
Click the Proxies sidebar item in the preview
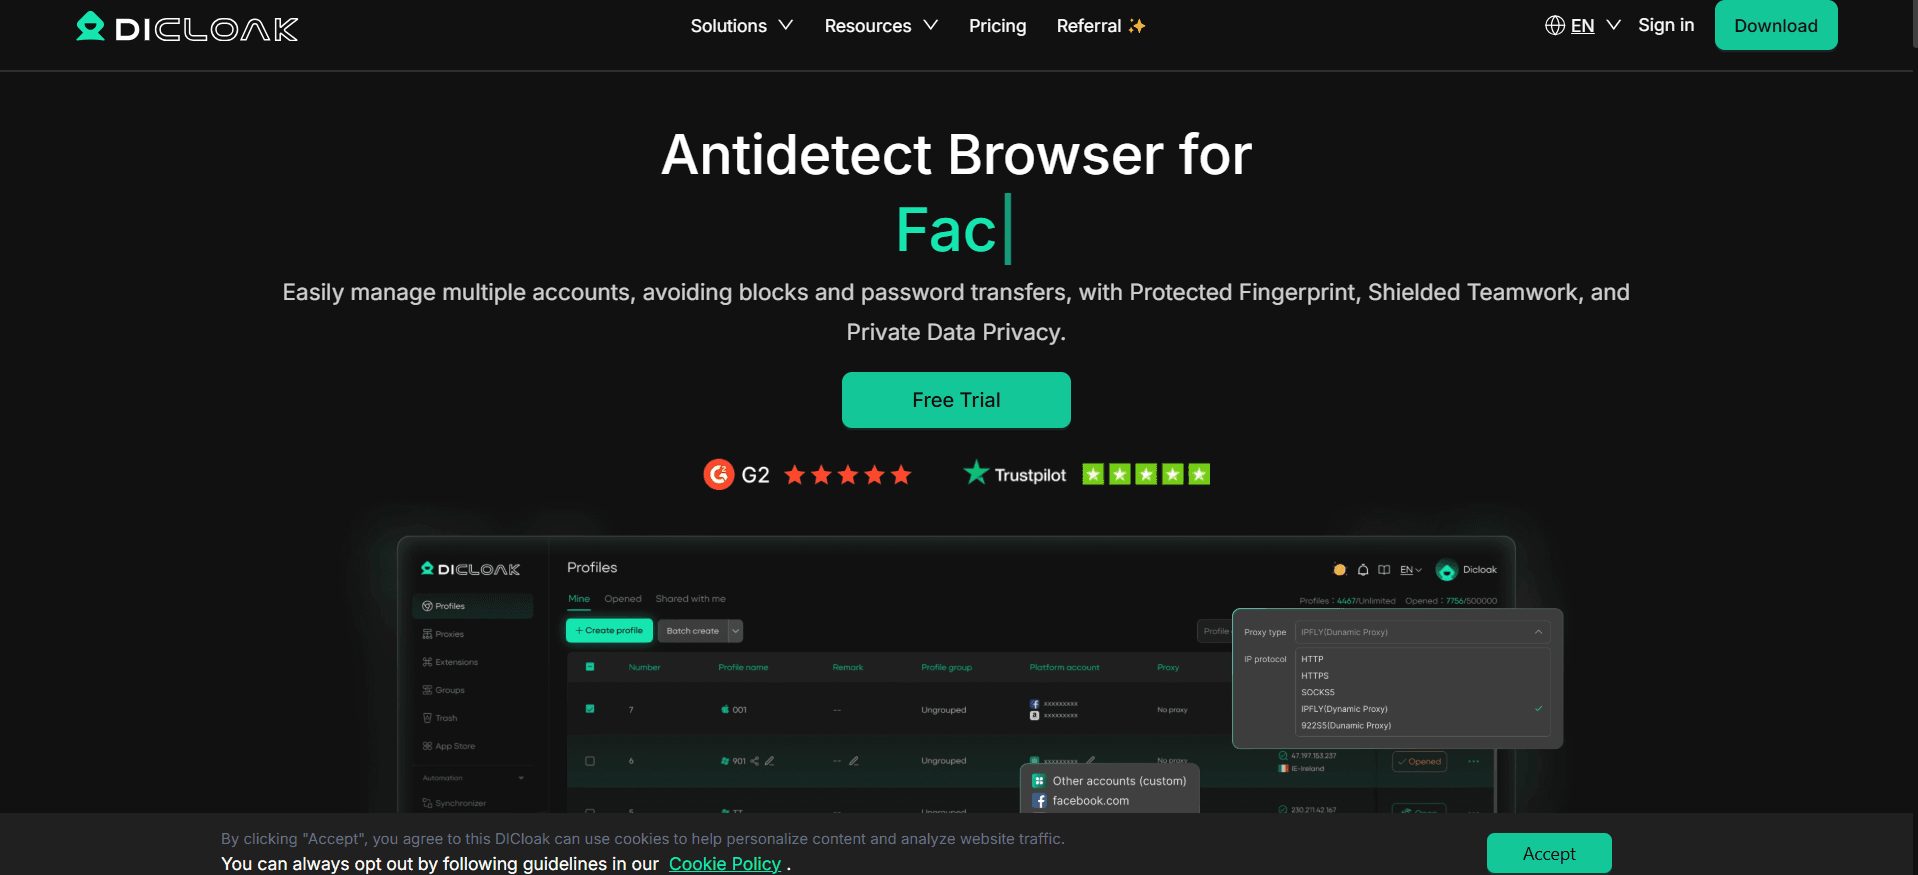click(443, 634)
